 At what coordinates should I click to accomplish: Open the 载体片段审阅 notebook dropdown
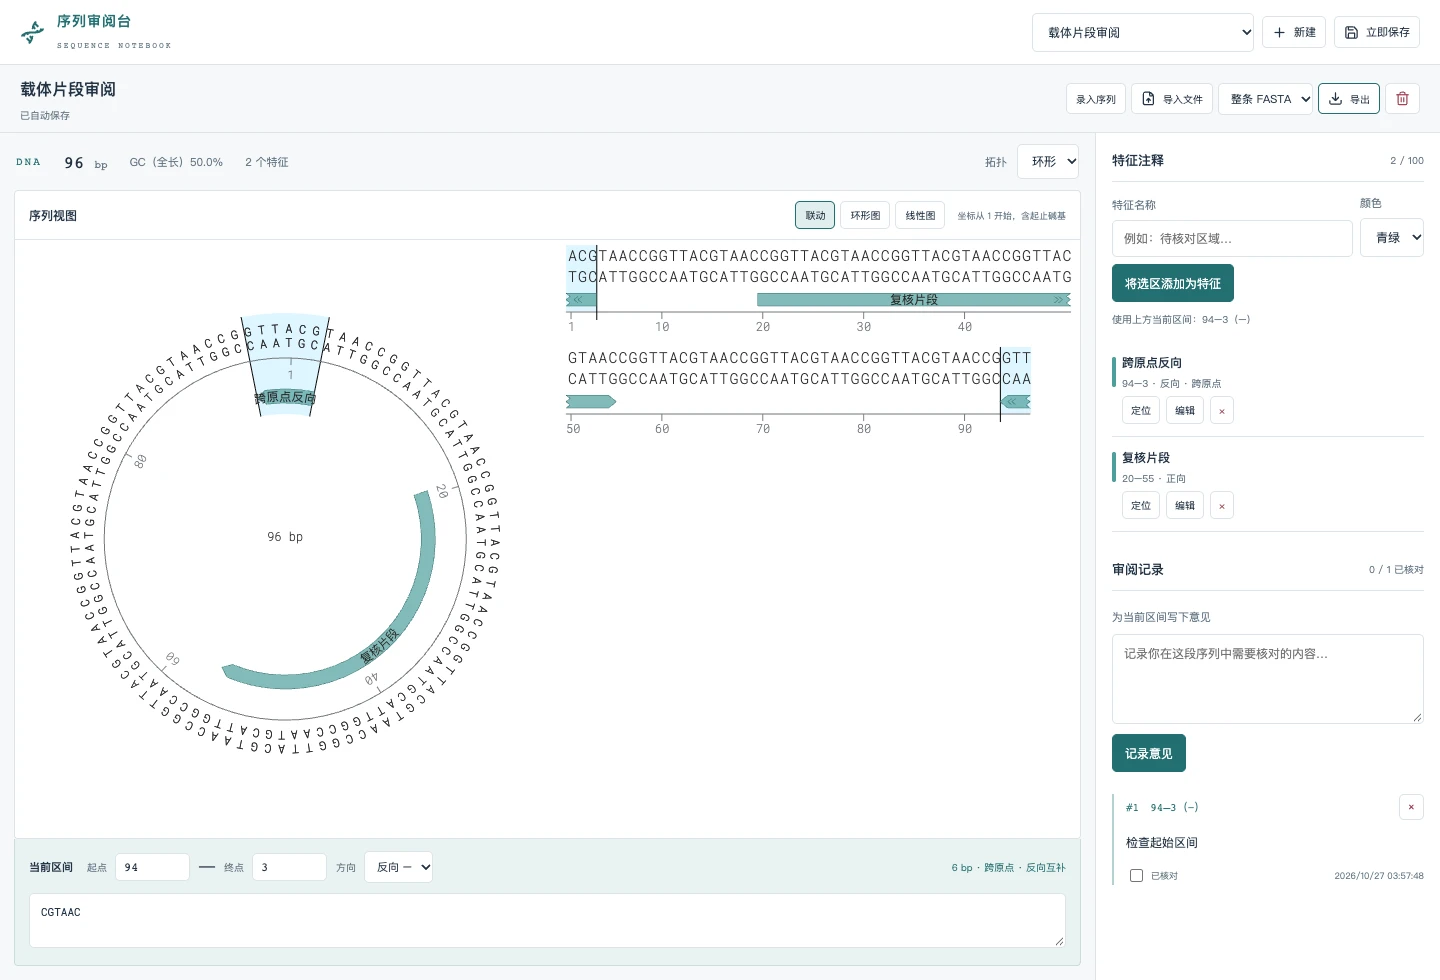pyautogui.click(x=1143, y=32)
